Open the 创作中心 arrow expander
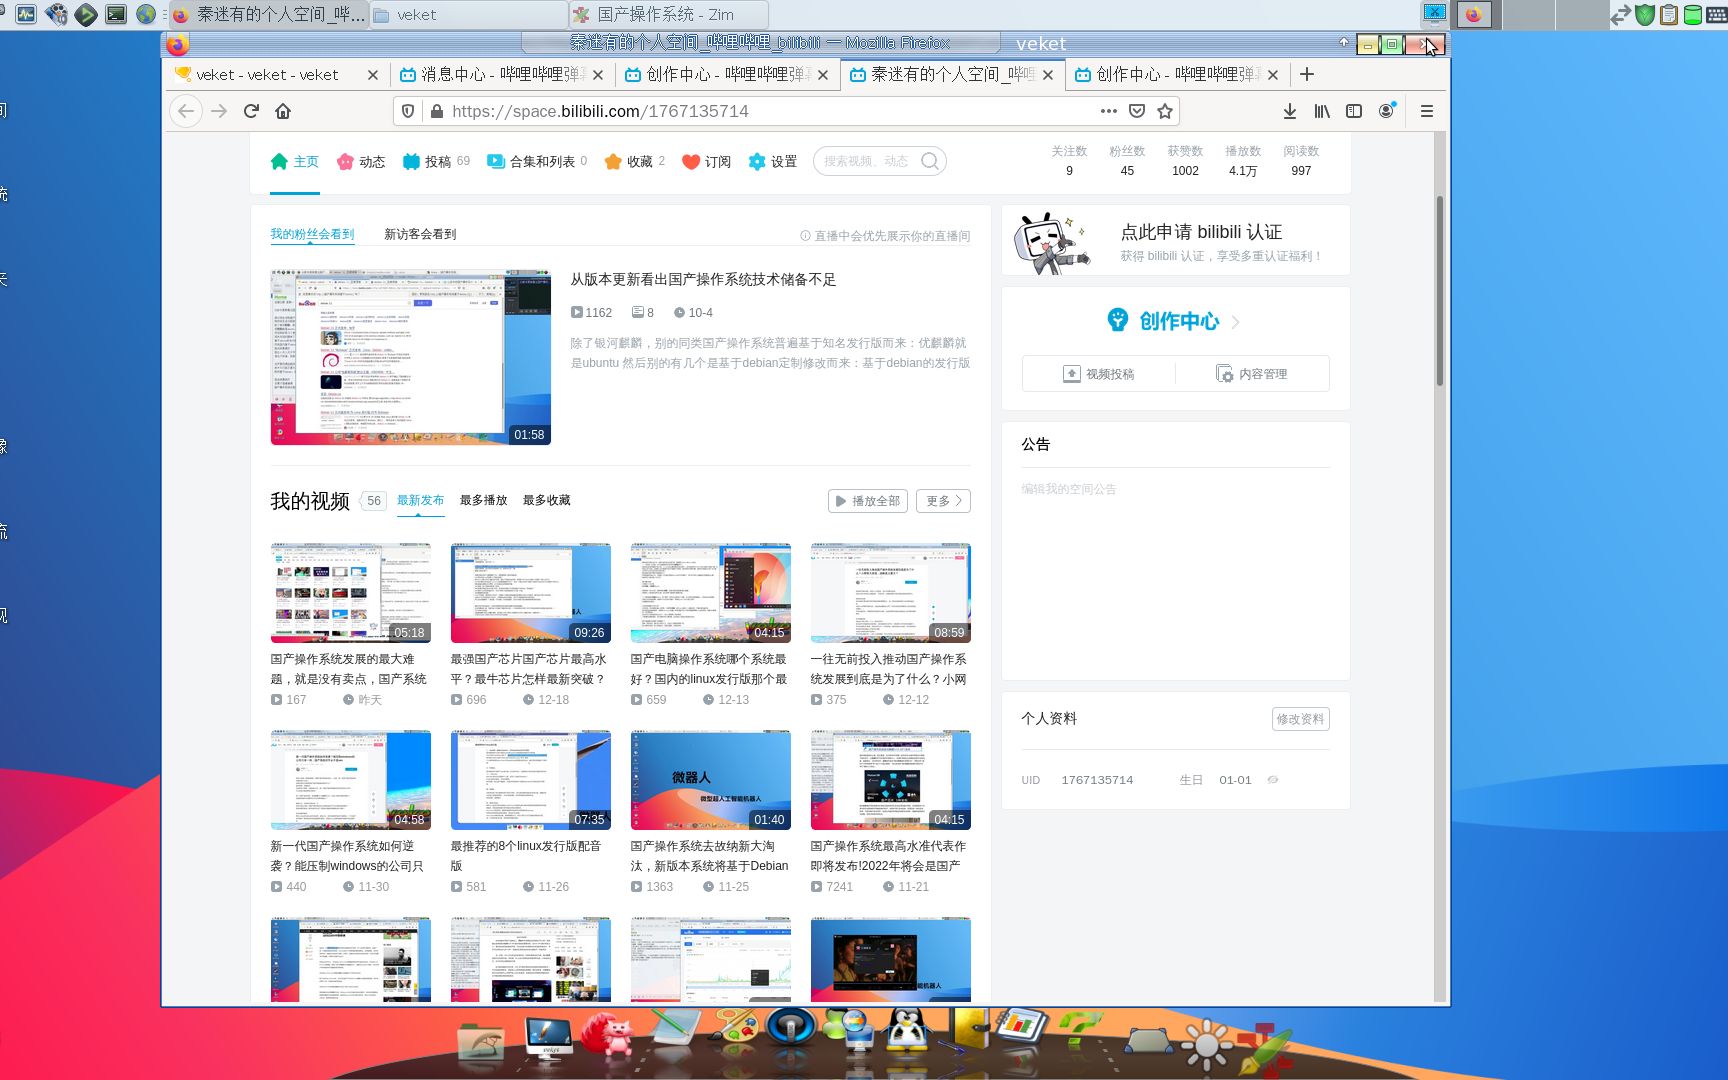 pos(1236,322)
